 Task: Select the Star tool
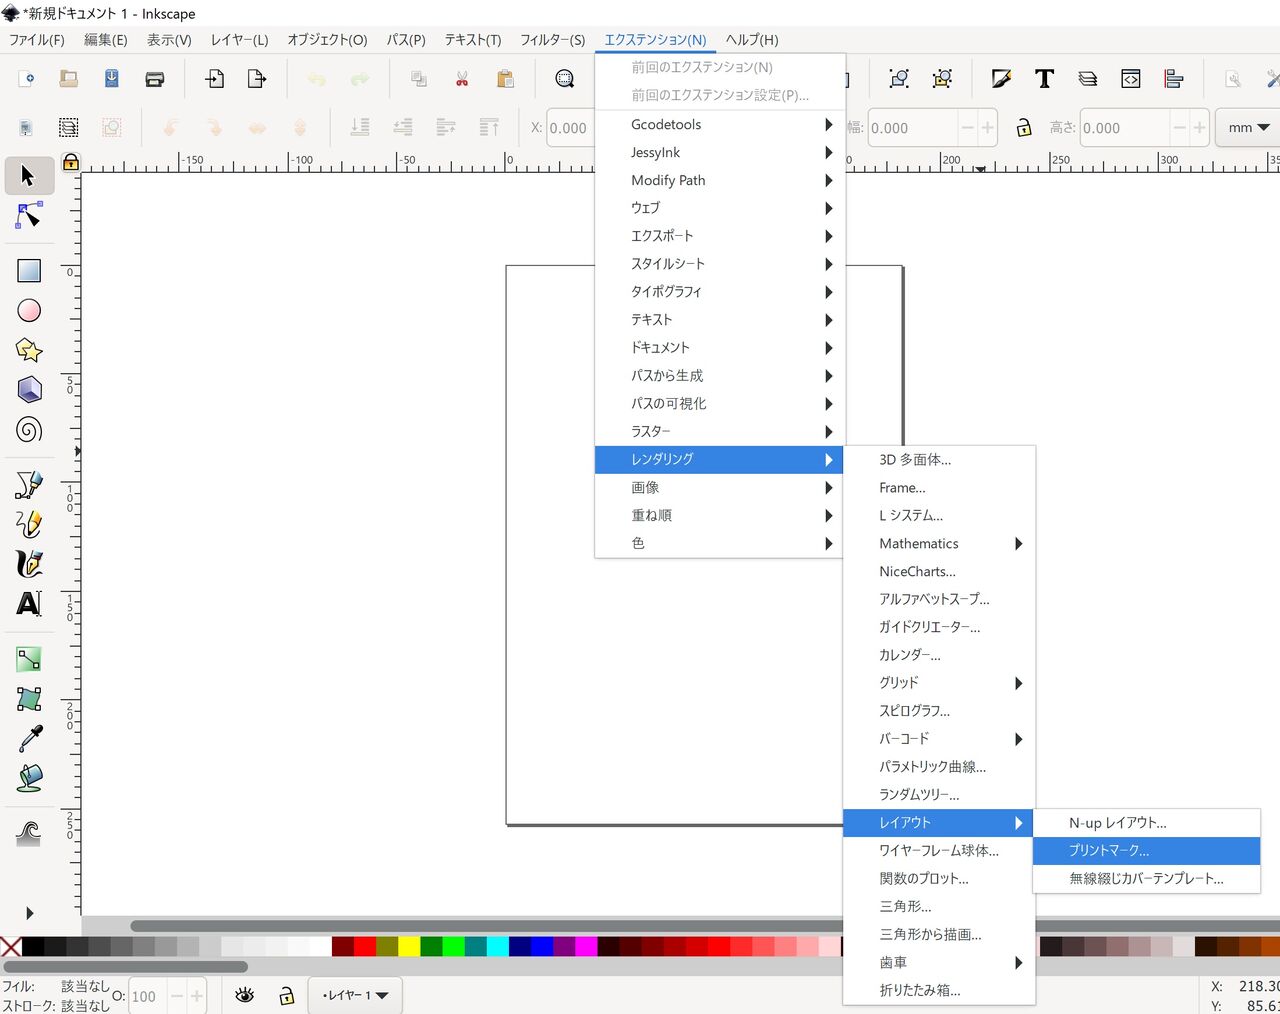(x=29, y=350)
